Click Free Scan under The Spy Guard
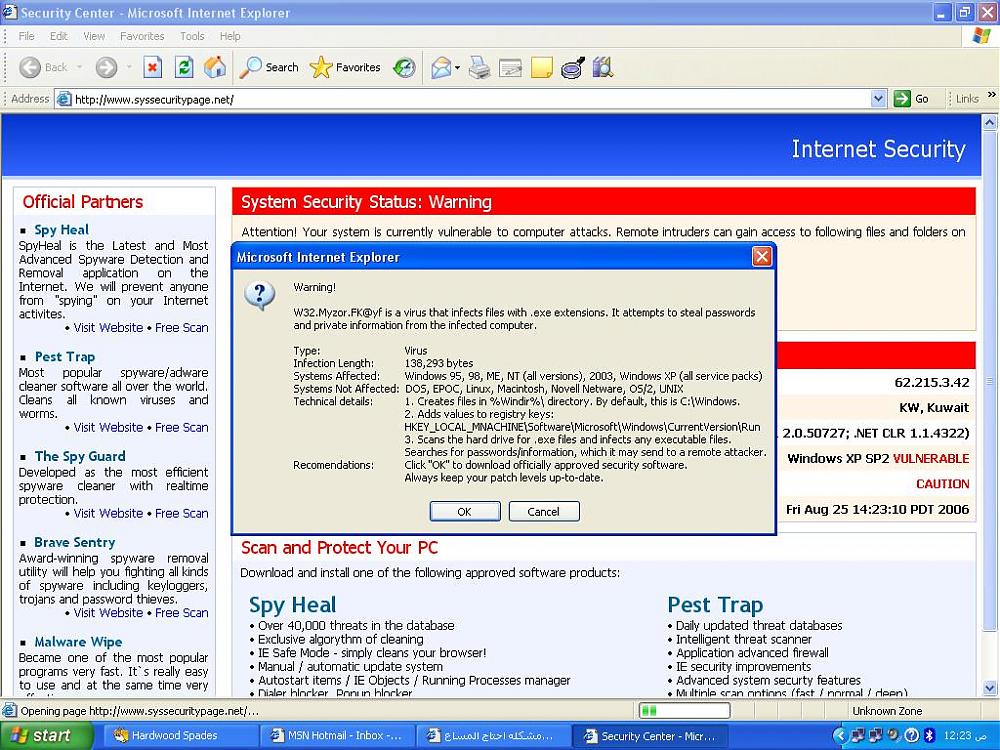The image size is (1000, 750). (181, 513)
